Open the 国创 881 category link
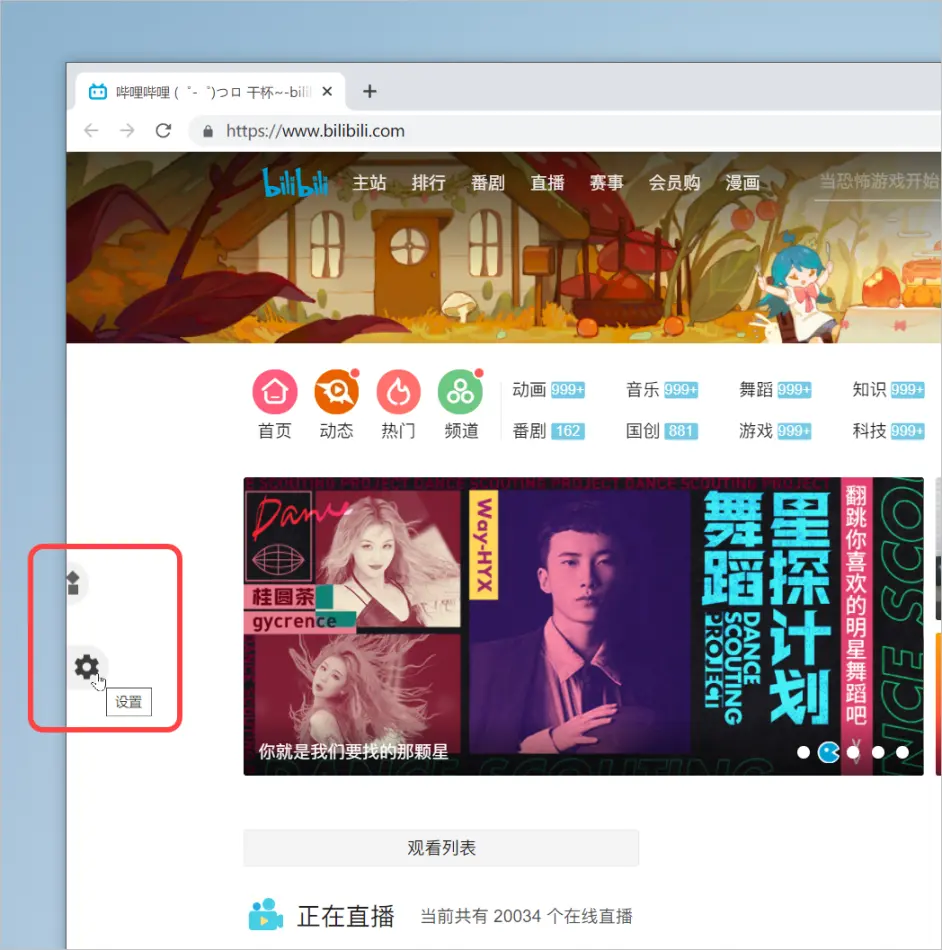This screenshot has width=942, height=950. pyautogui.click(x=662, y=431)
